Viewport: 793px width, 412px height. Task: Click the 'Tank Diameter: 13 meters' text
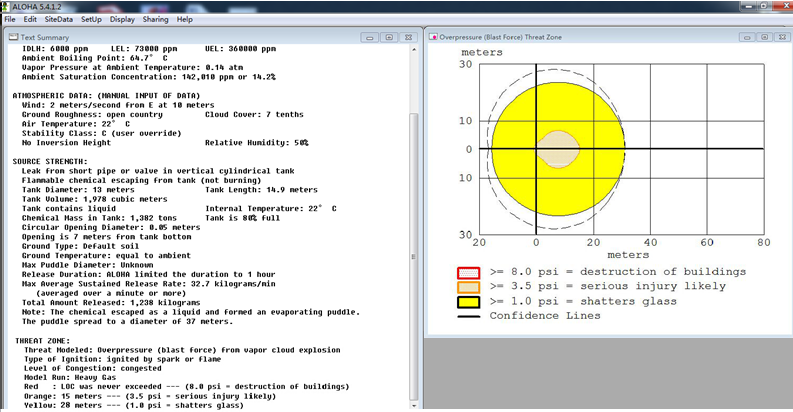tap(78, 190)
